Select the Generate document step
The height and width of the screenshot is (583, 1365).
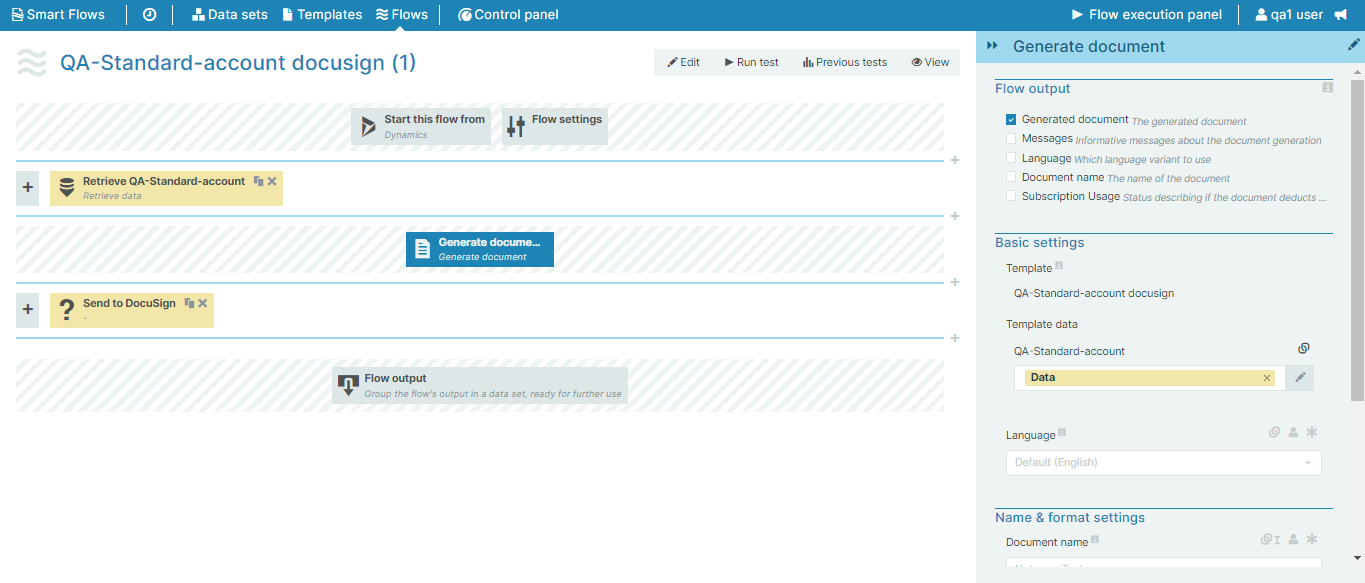(480, 249)
